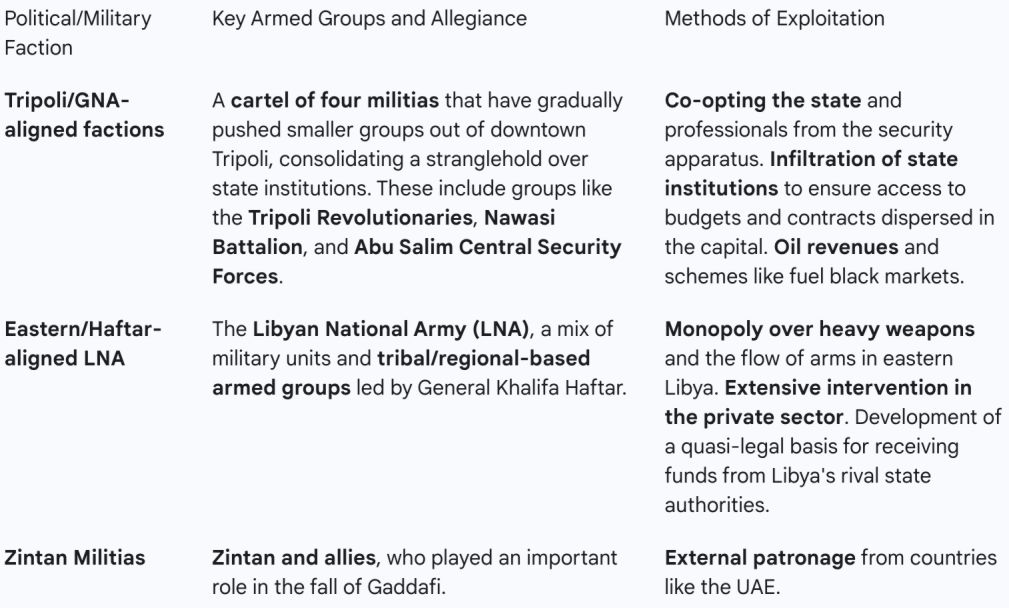The image size is (1009, 608).
Task: Click "Abu Salim Central Security Forces" text
Action: click(487, 246)
